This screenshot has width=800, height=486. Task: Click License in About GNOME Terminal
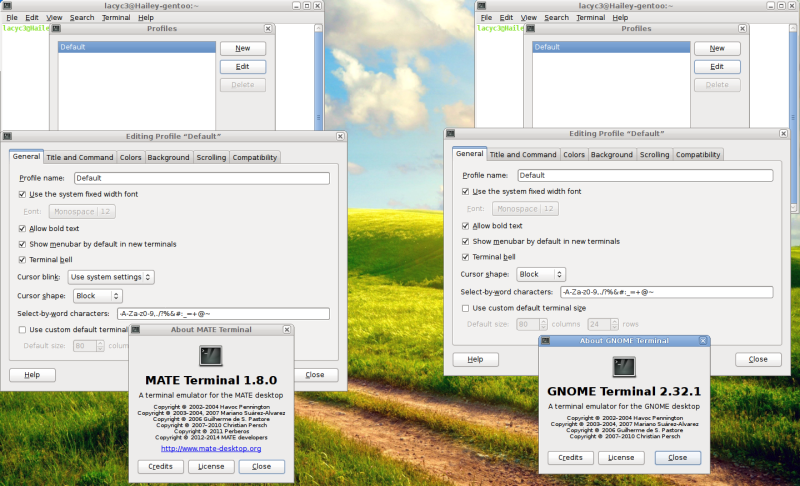pyautogui.click(x=621, y=458)
